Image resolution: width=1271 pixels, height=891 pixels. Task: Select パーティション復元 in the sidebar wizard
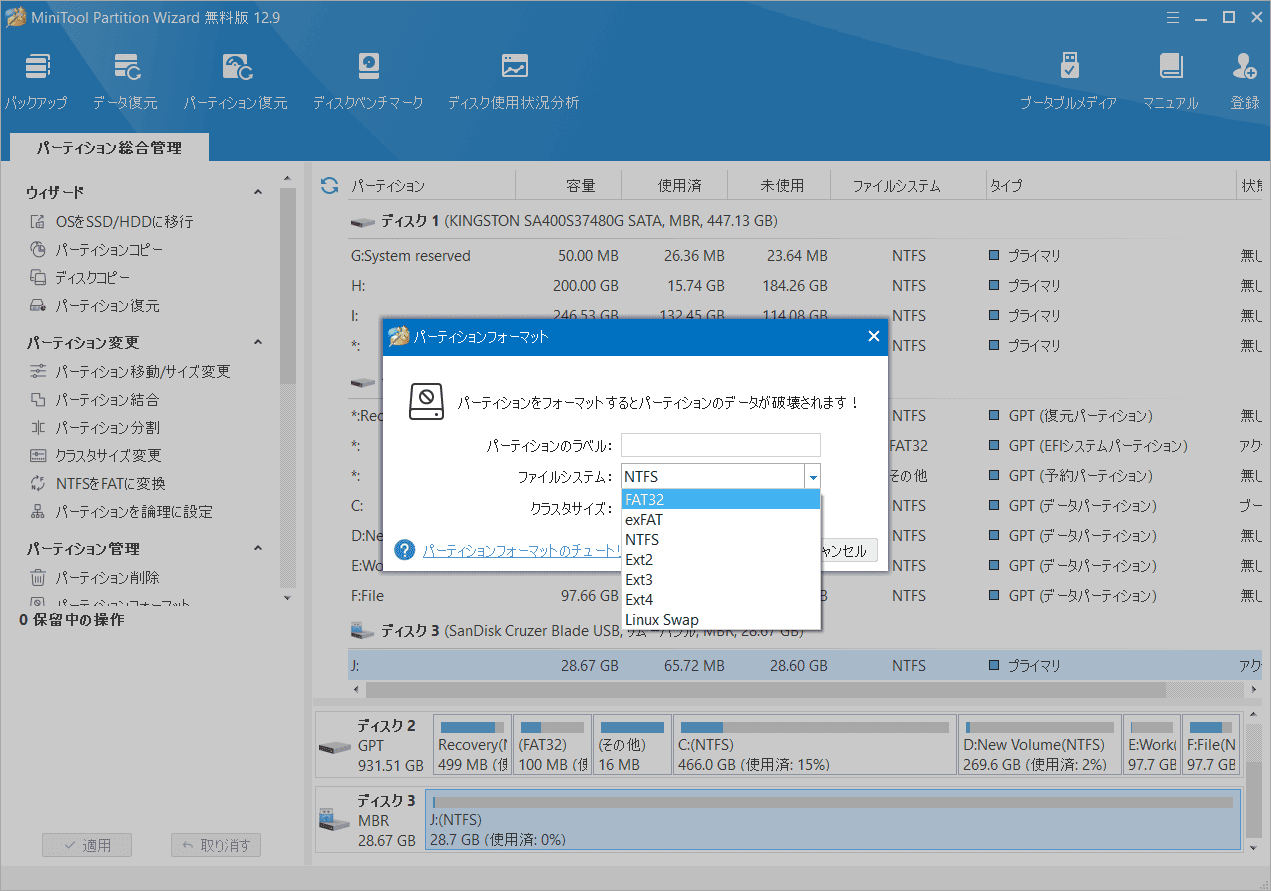(x=94, y=305)
